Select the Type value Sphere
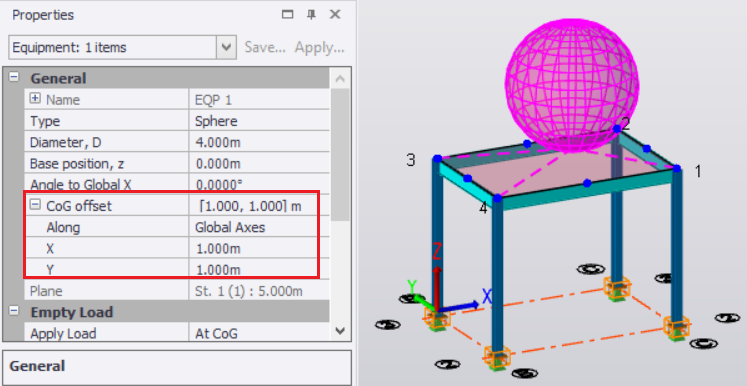 (x=259, y=121)
